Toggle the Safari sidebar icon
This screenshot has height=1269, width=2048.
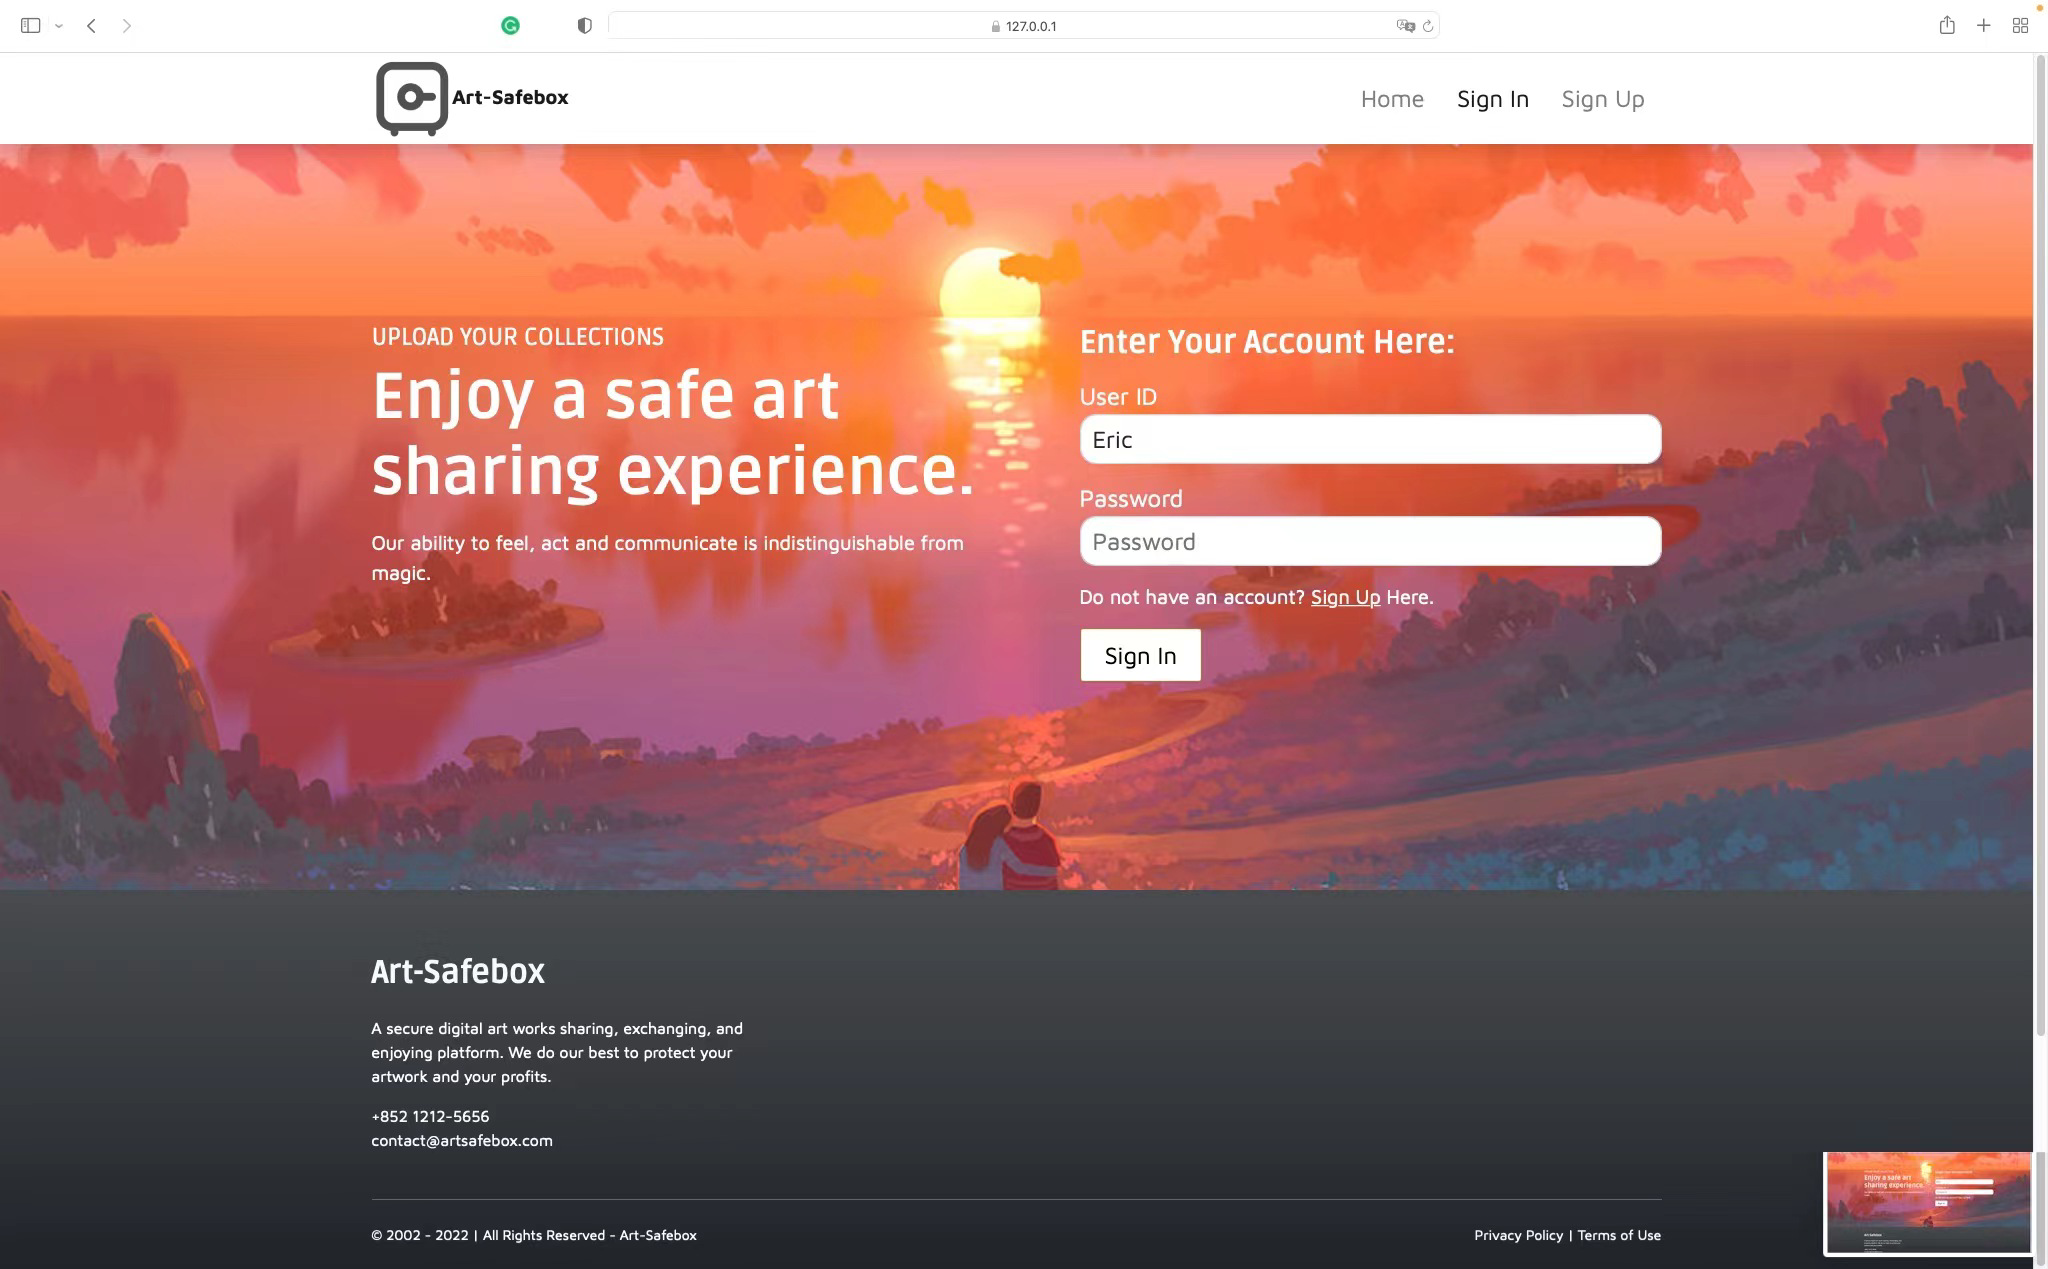[x=30, y=26]
